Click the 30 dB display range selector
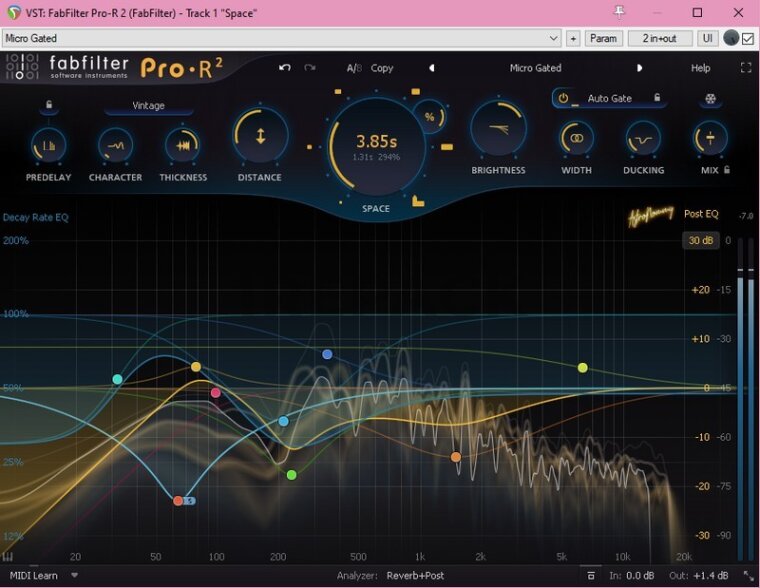760x588 pixels. [x=700, y=240]
